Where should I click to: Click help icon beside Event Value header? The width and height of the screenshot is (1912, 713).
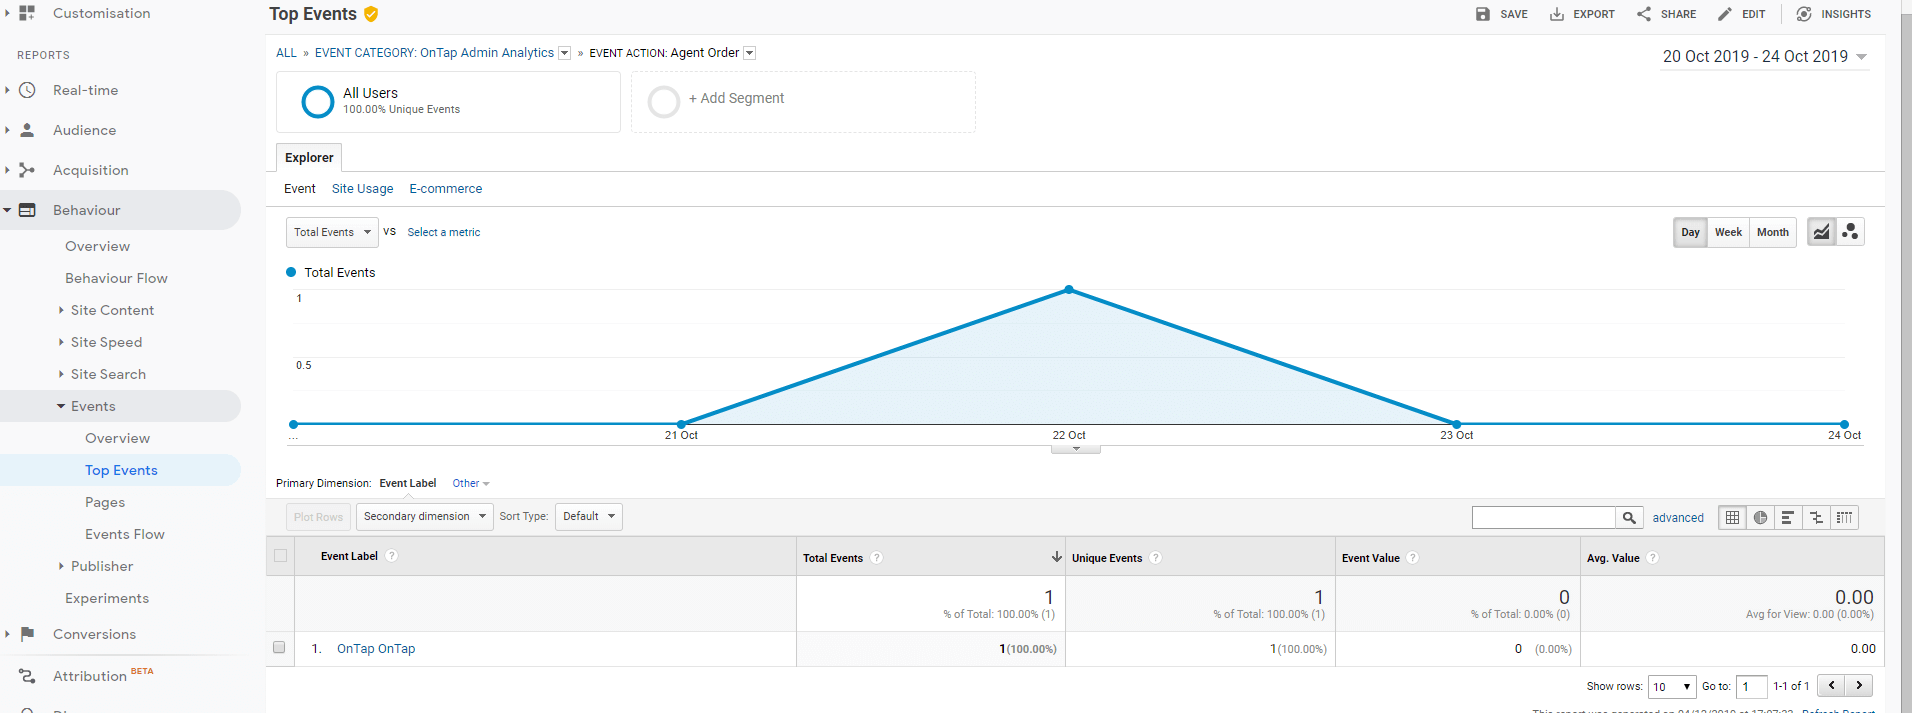tap(1413, 558)
